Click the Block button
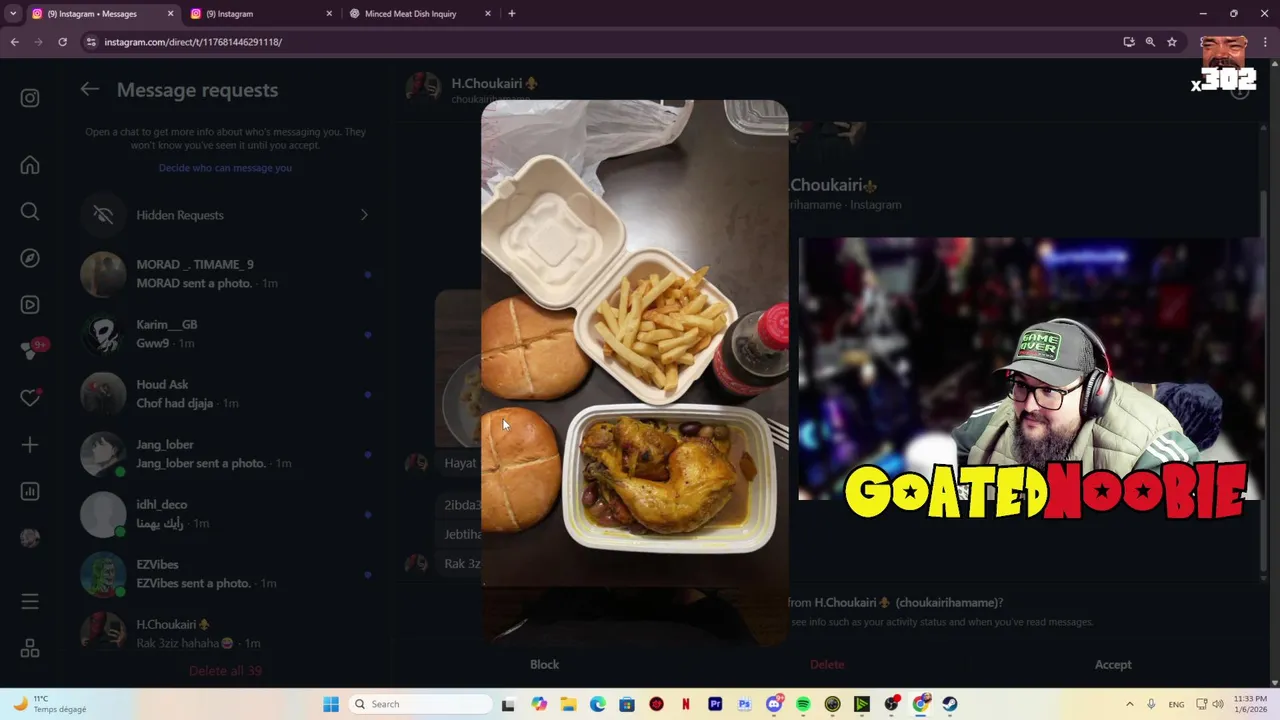The image size is (1280, 720). [x=544, y=664]
